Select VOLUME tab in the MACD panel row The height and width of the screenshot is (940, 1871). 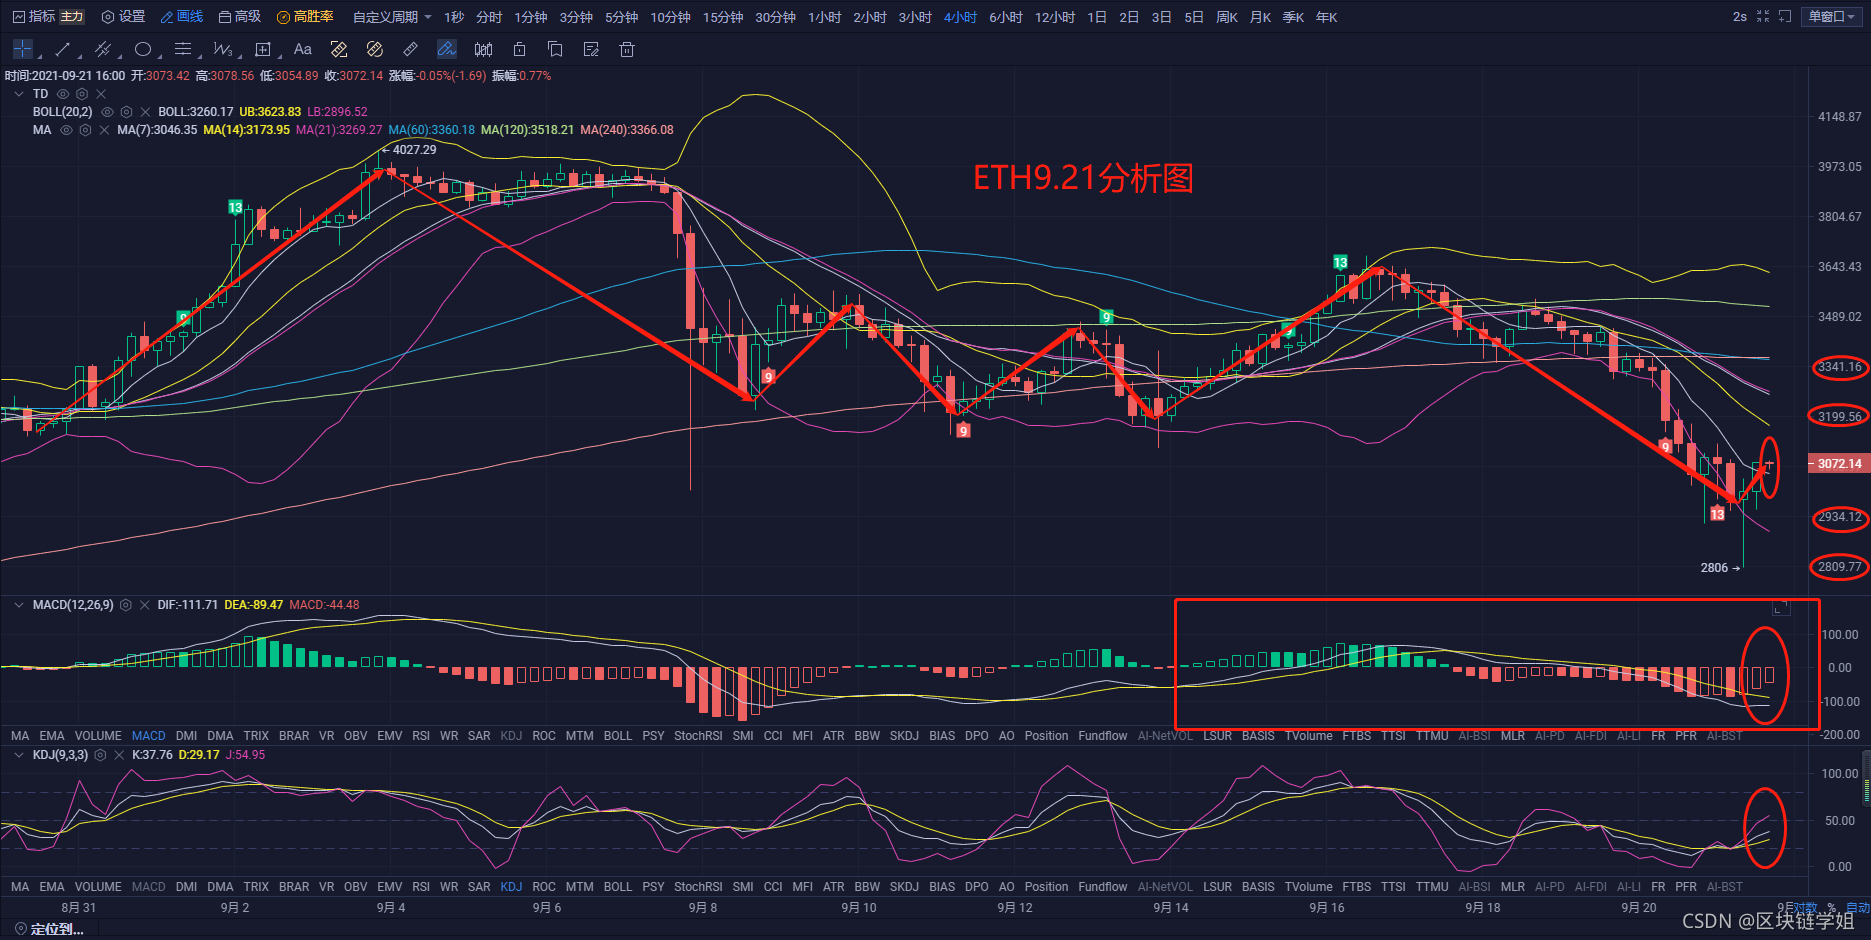pos(98,736)
